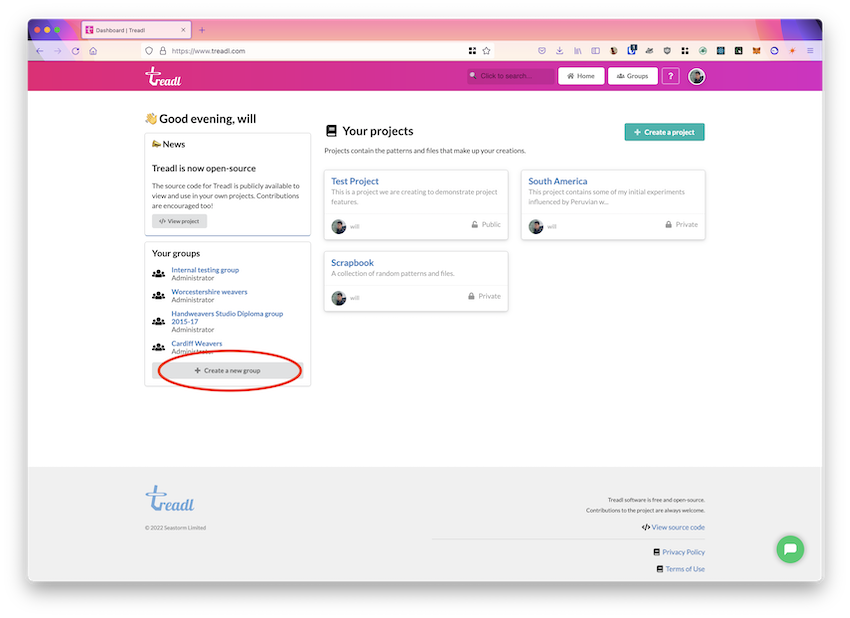
Task: Click the orange sun extension icon
Action: (792, 51)
